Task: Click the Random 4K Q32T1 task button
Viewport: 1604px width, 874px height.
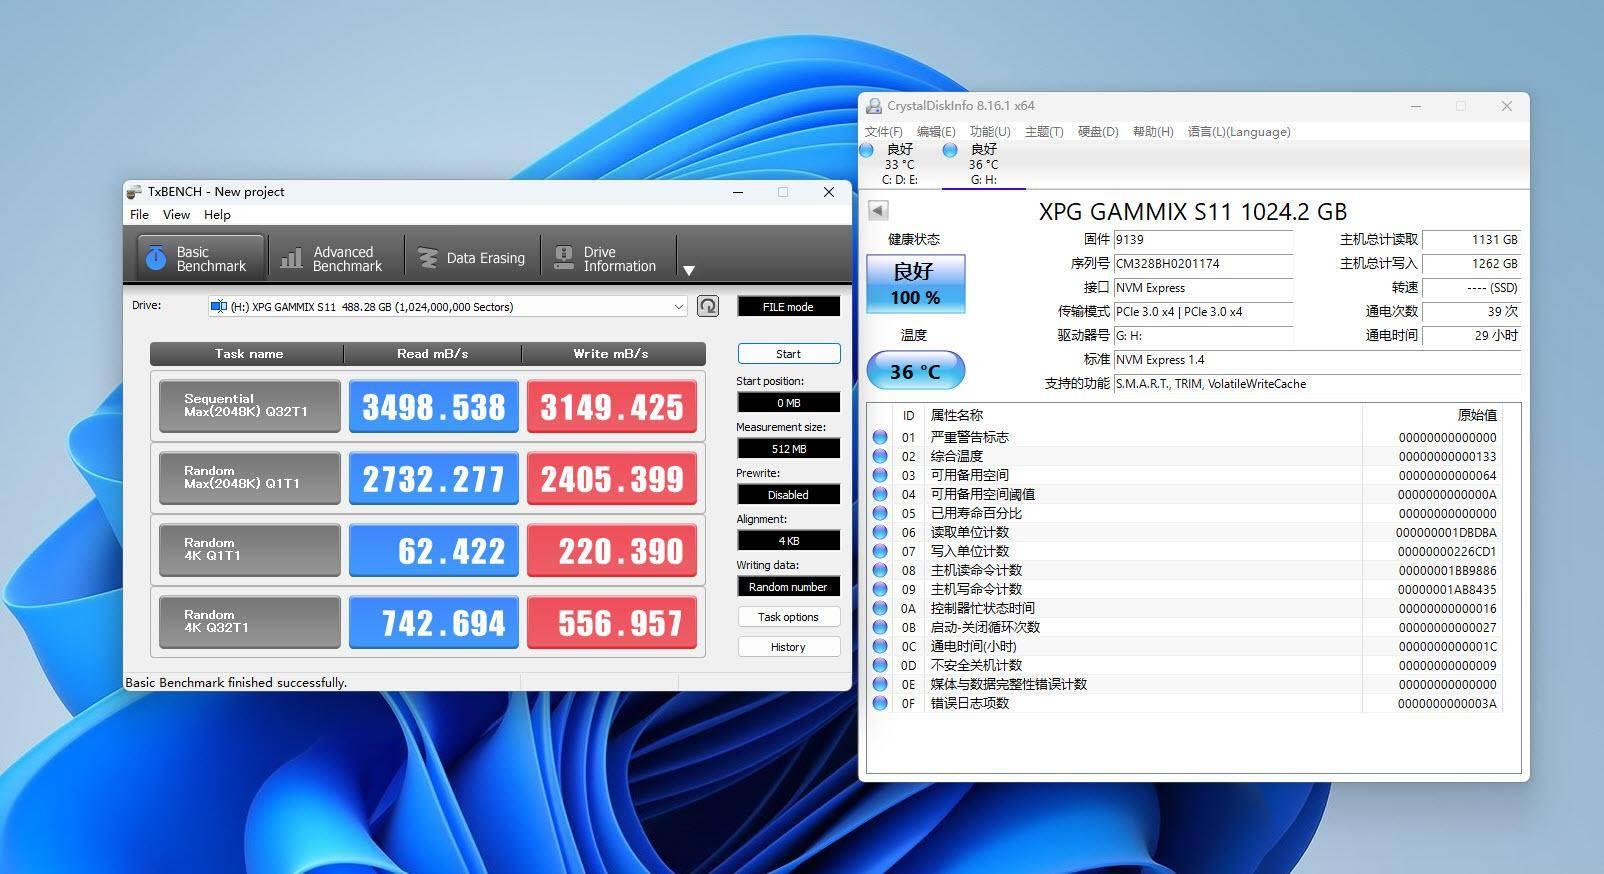Action: coord(249,622)
